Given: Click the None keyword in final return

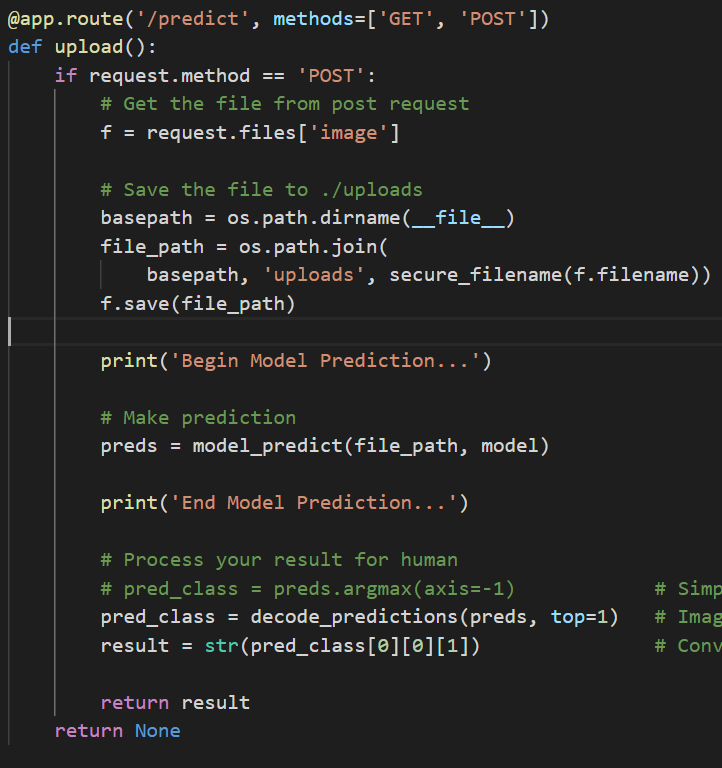Looking at the screenshot, I should (x=158, y=731).
